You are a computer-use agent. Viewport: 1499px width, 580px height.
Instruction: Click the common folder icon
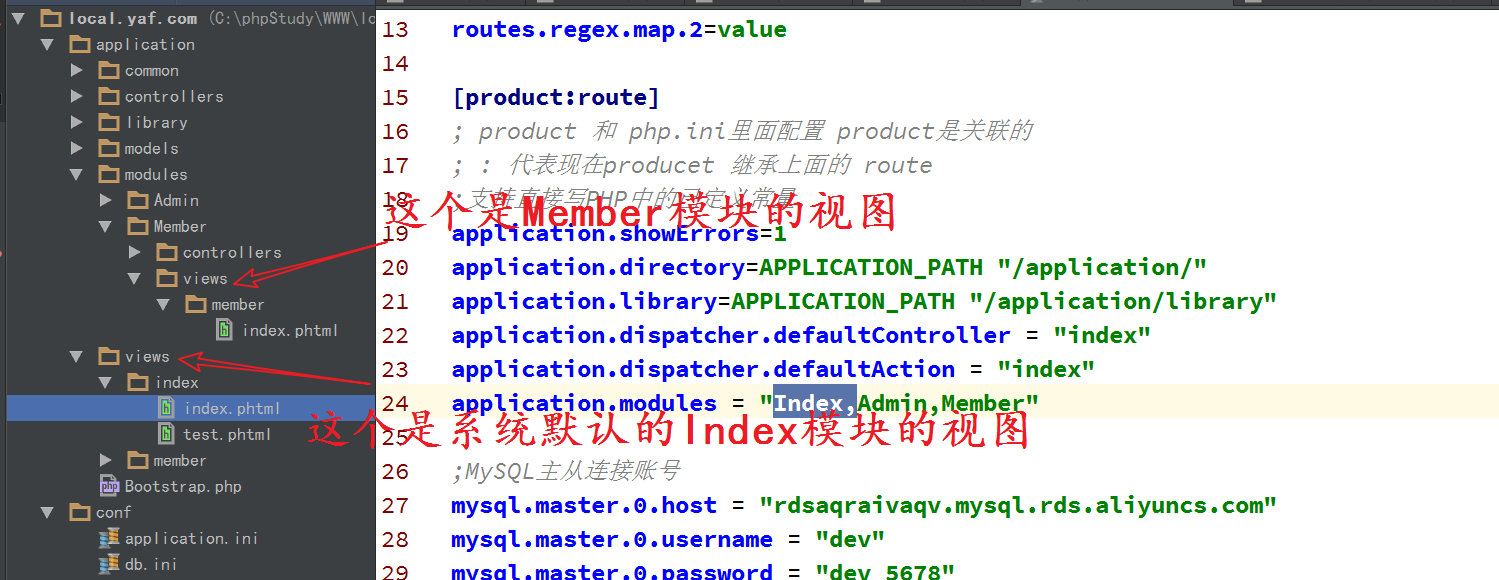coord(109,71)
